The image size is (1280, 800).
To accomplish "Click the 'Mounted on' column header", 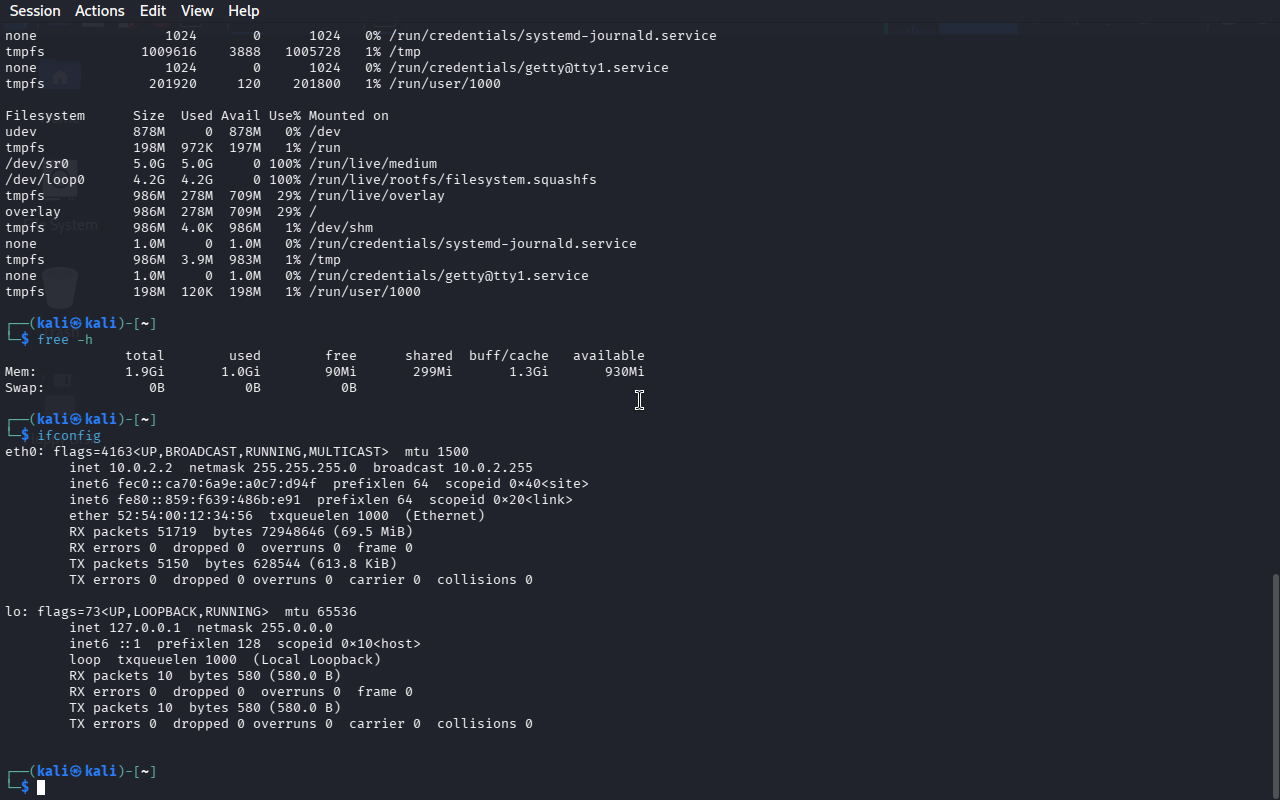I will pyautogui.click(x=348, y=116).
